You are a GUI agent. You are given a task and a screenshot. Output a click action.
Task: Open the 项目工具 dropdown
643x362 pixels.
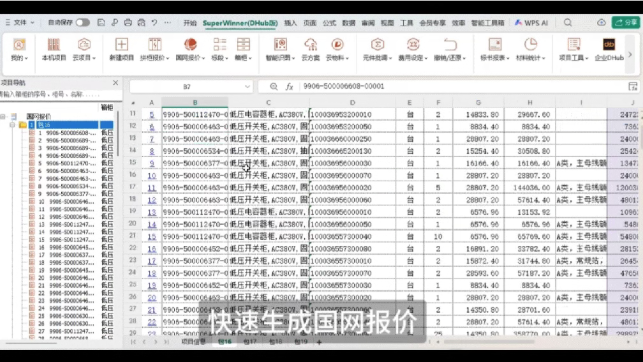point(574,50)
